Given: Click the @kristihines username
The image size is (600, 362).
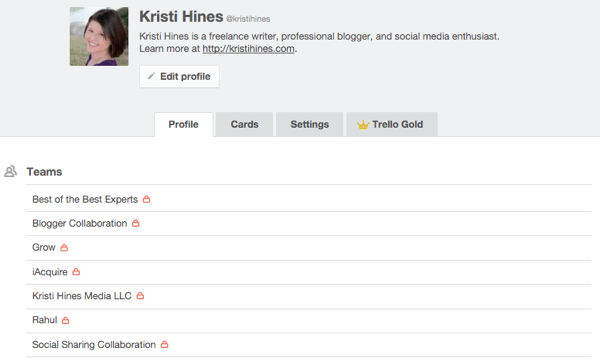Looking at the screenshot, I should click(248, 19).
